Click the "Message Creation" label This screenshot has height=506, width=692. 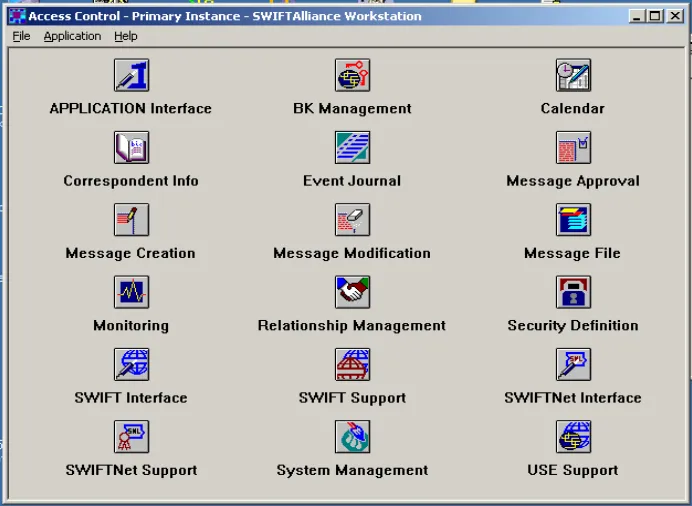[131, 253]
